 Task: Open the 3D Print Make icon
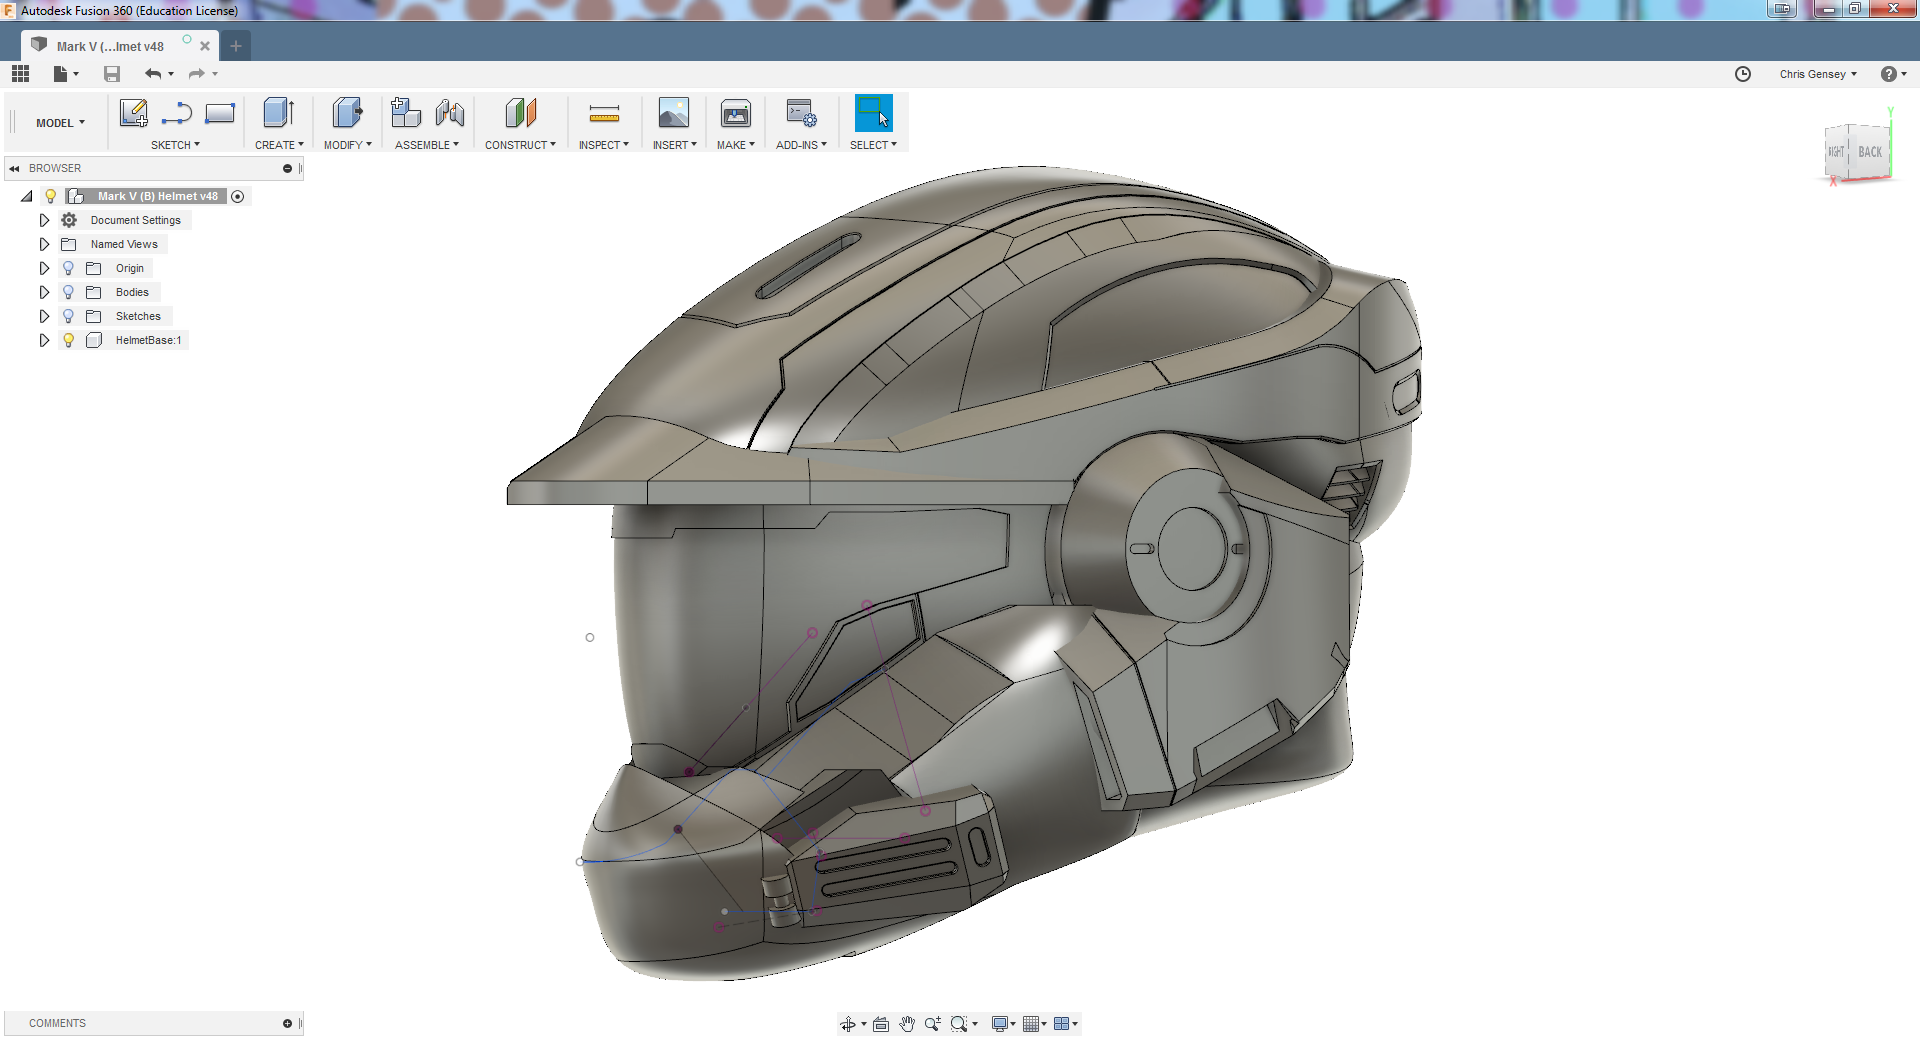735,113
